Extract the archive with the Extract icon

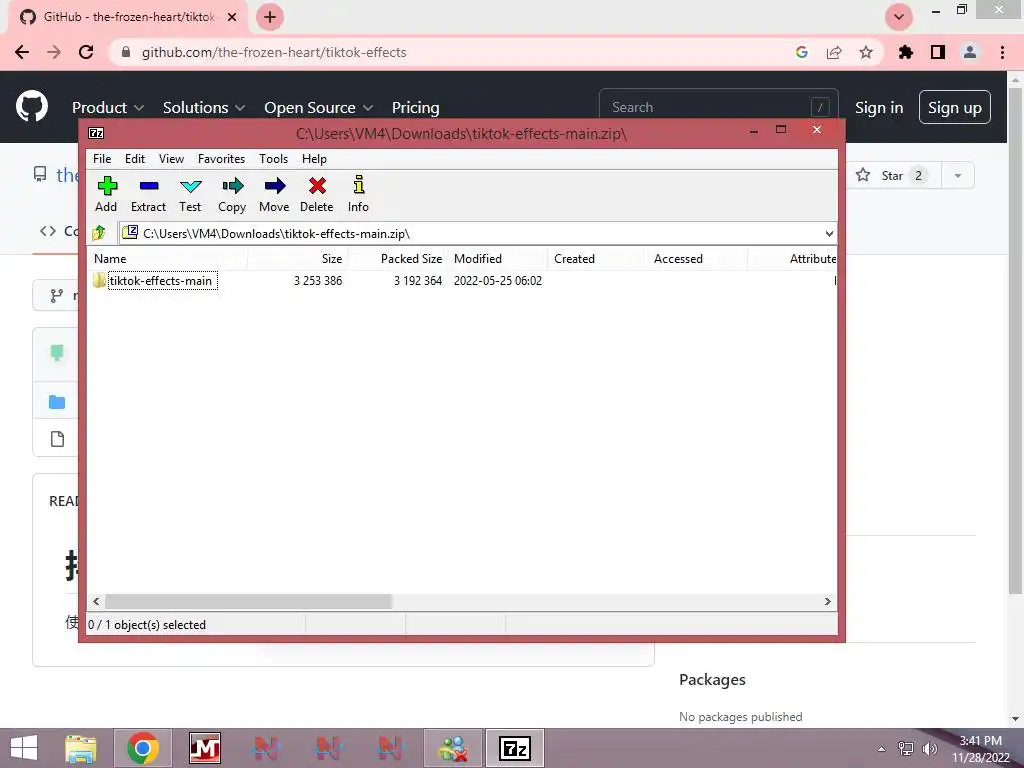click(x=148, y=194)
